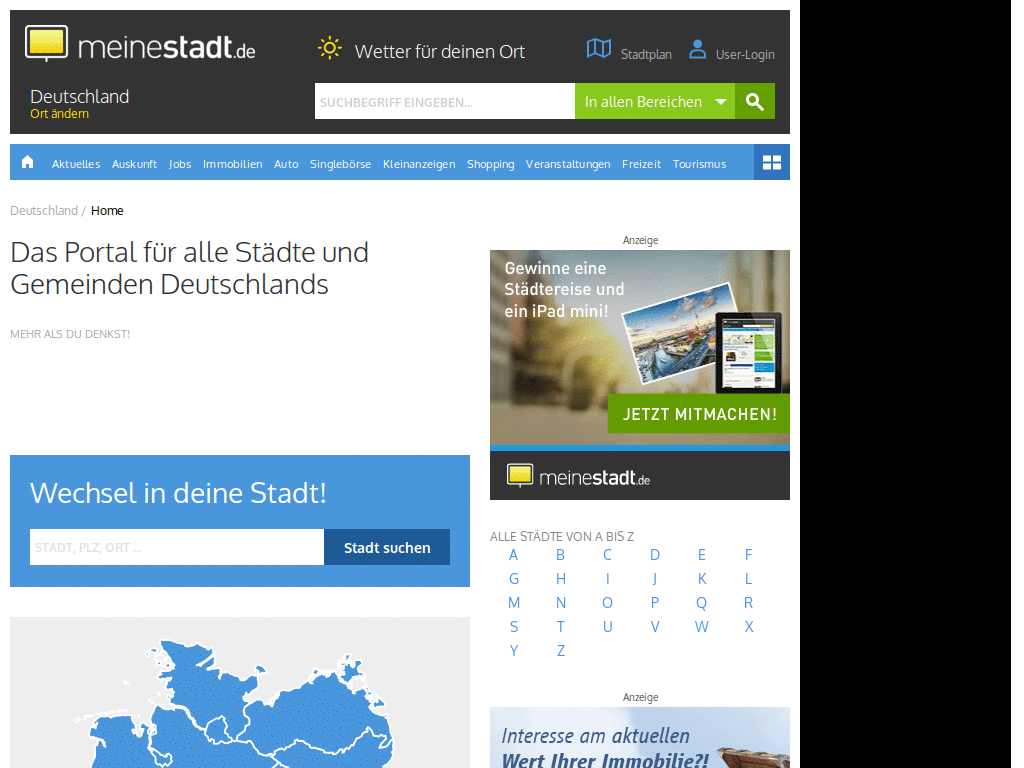Open the Aktuelles menu item
Image resolution: width=1024 pixels, height=768 pixels.
pyautogui.click(x=76, y=164)
